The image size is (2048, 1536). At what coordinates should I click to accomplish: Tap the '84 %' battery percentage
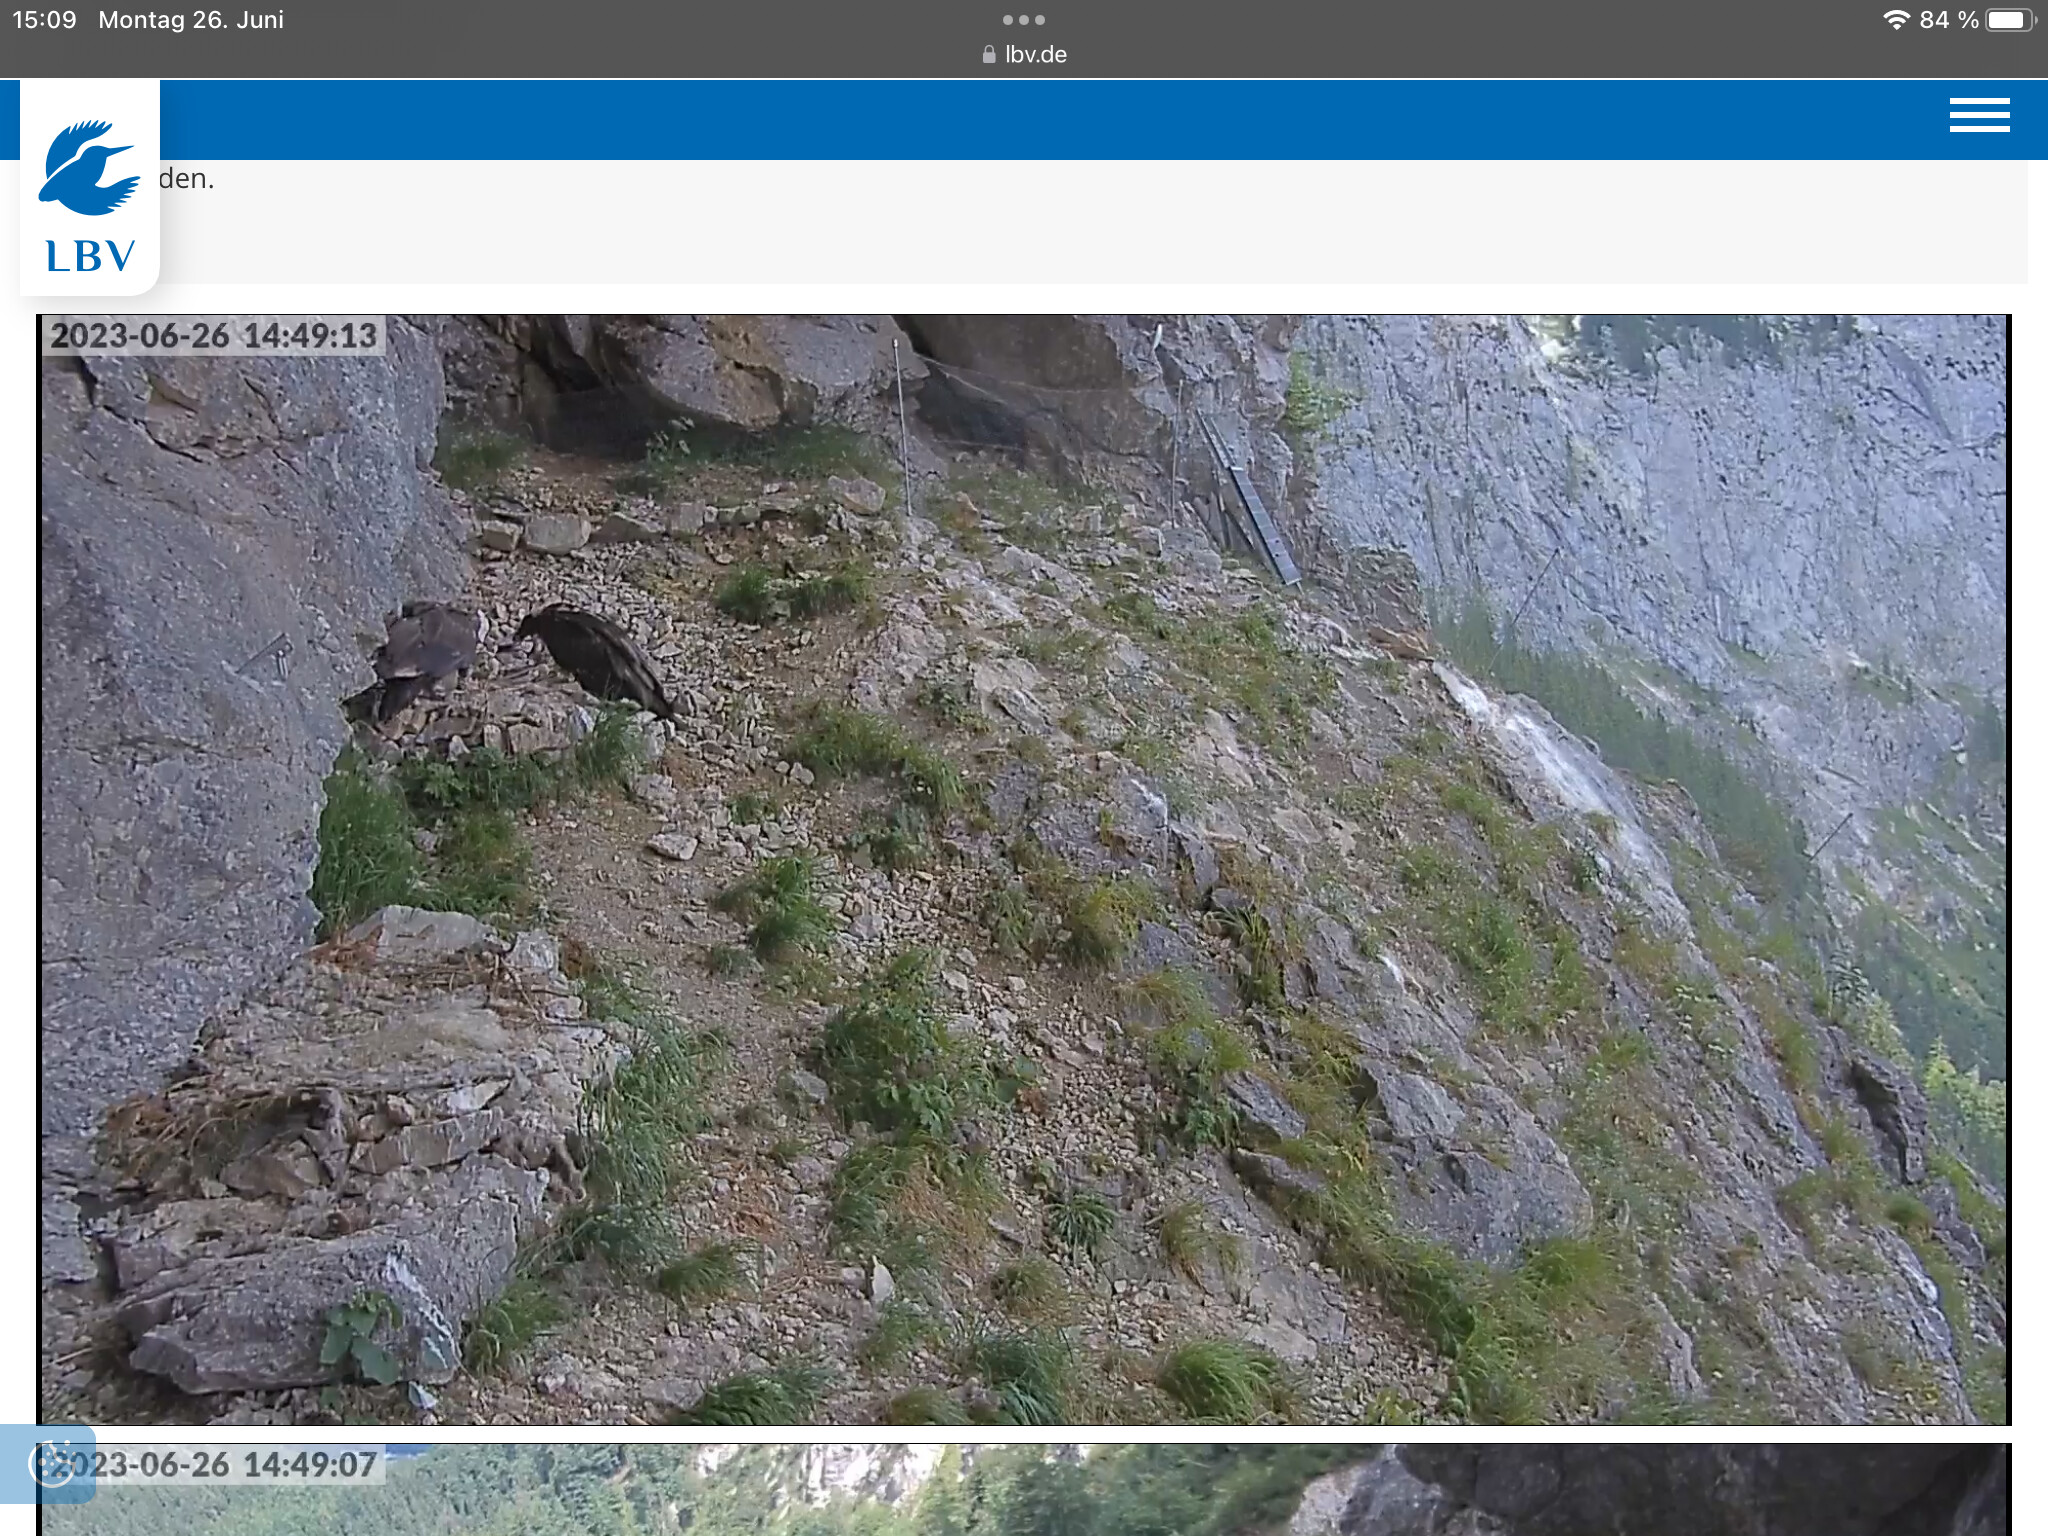pos(1949,20)
